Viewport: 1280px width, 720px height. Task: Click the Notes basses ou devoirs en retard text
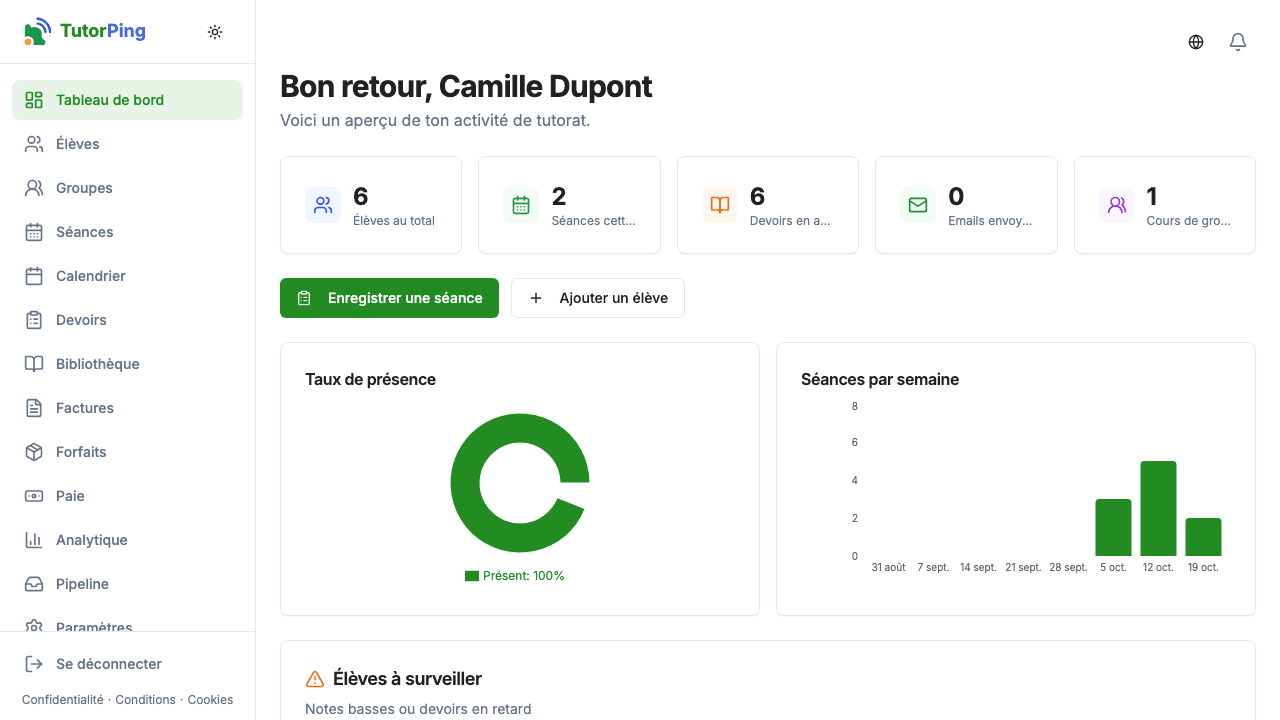(x=418, y=709)
